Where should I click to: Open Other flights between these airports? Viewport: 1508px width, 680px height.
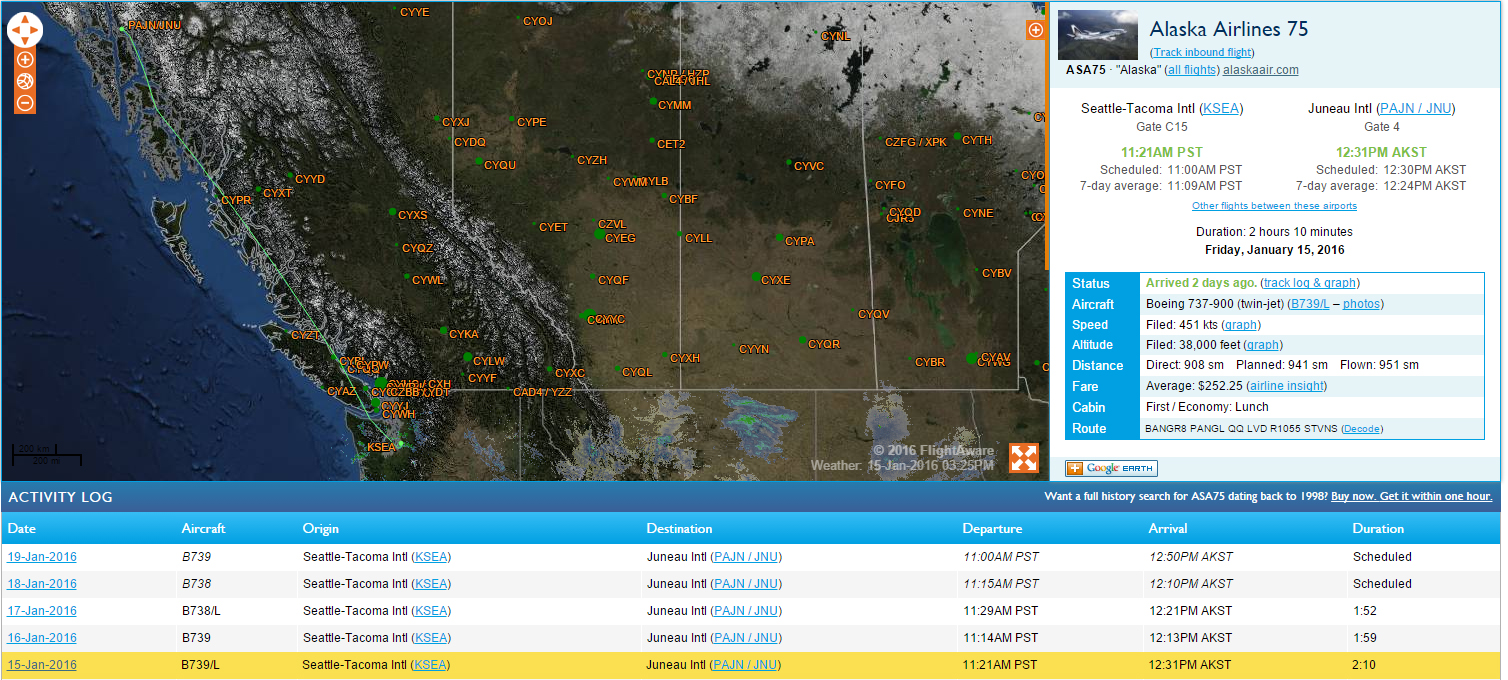[x=1274, y=206]
